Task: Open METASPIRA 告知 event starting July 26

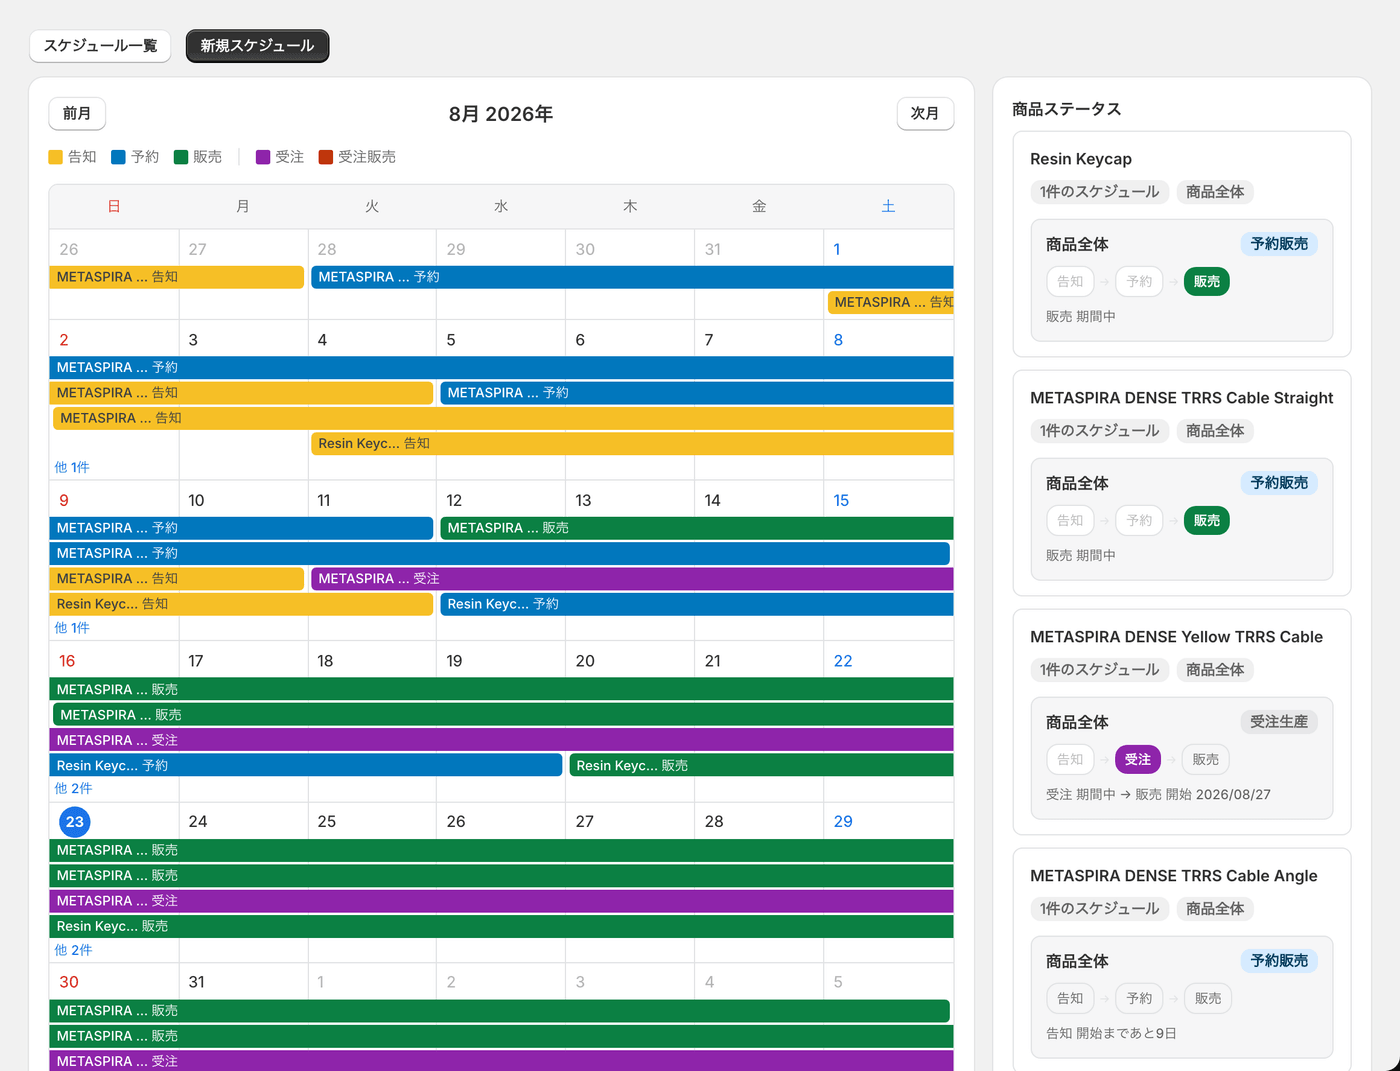Action: 176,277
